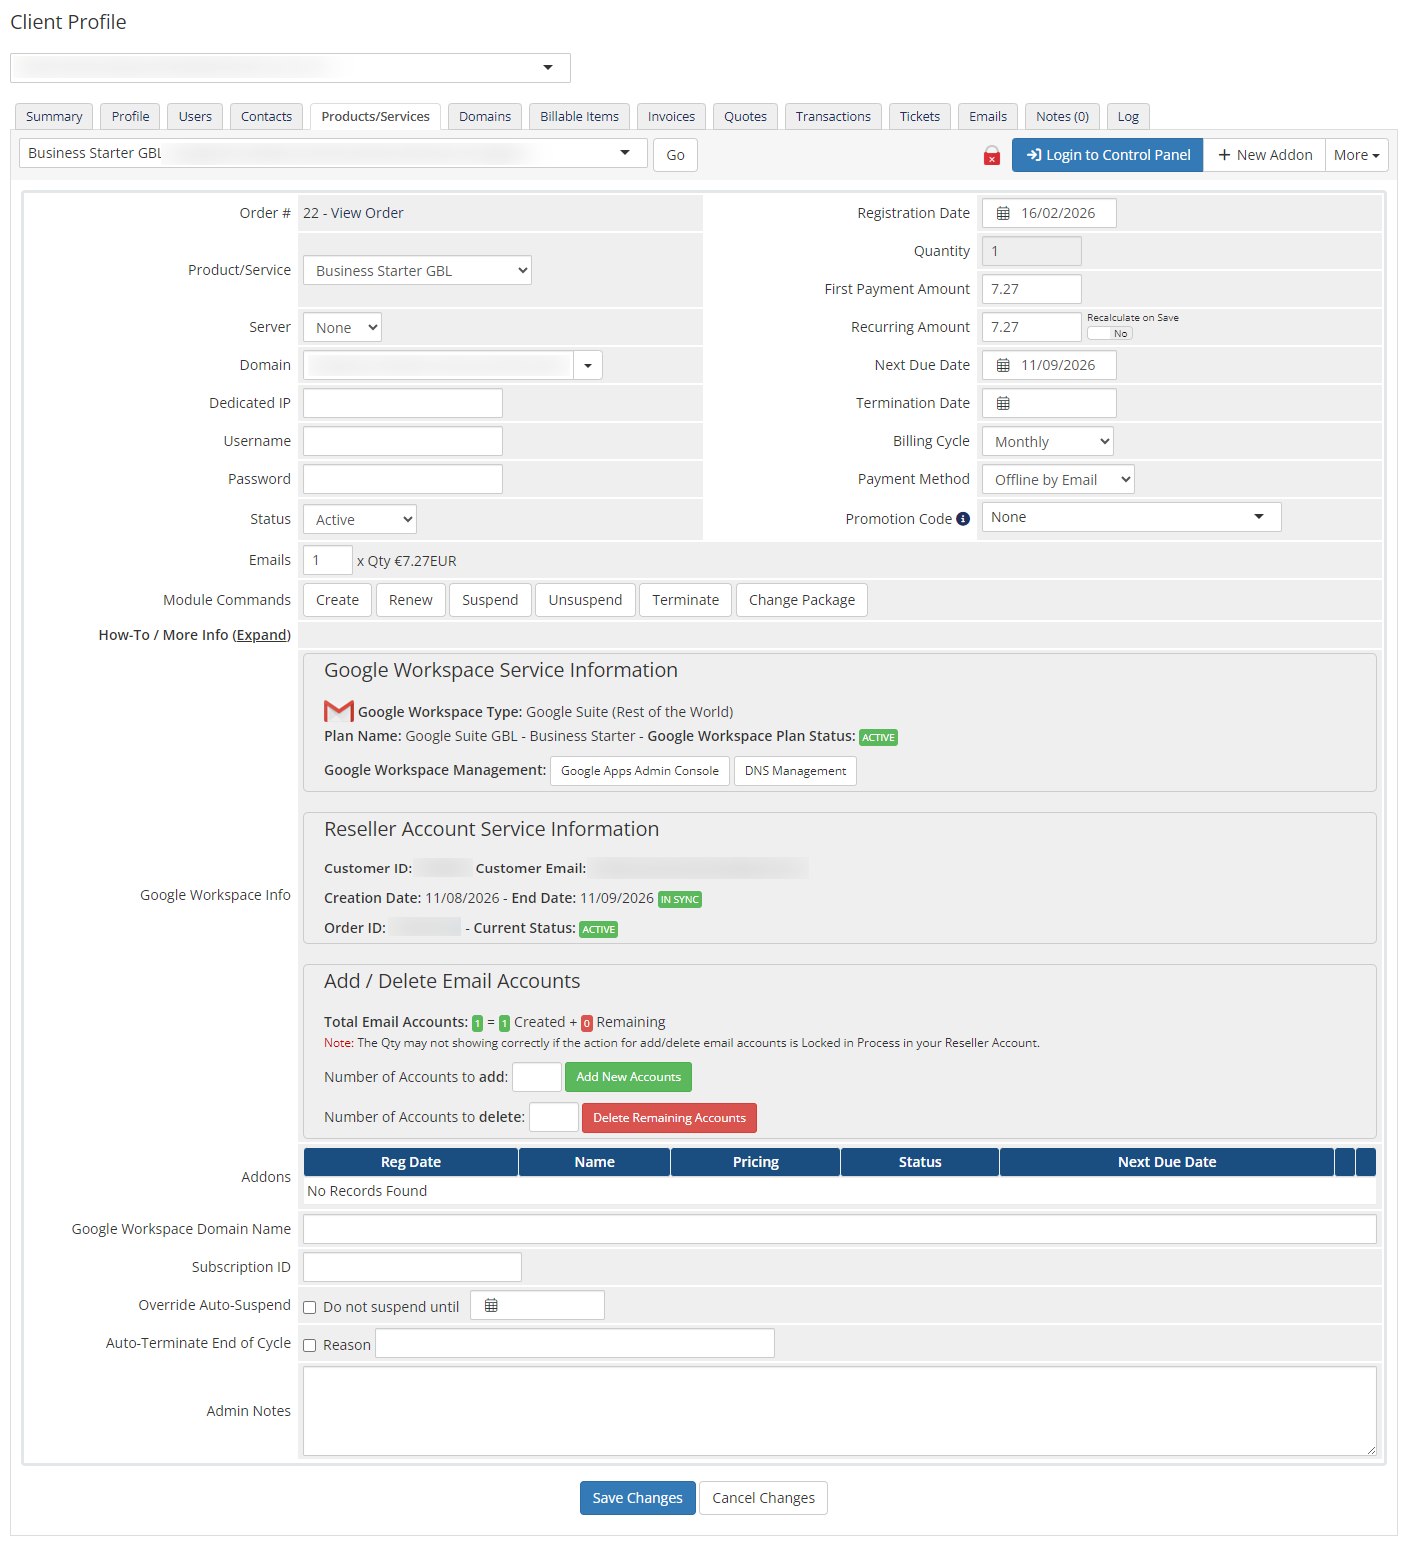Open the Users tab
1413x1544 pixels.
pos(195,116)
